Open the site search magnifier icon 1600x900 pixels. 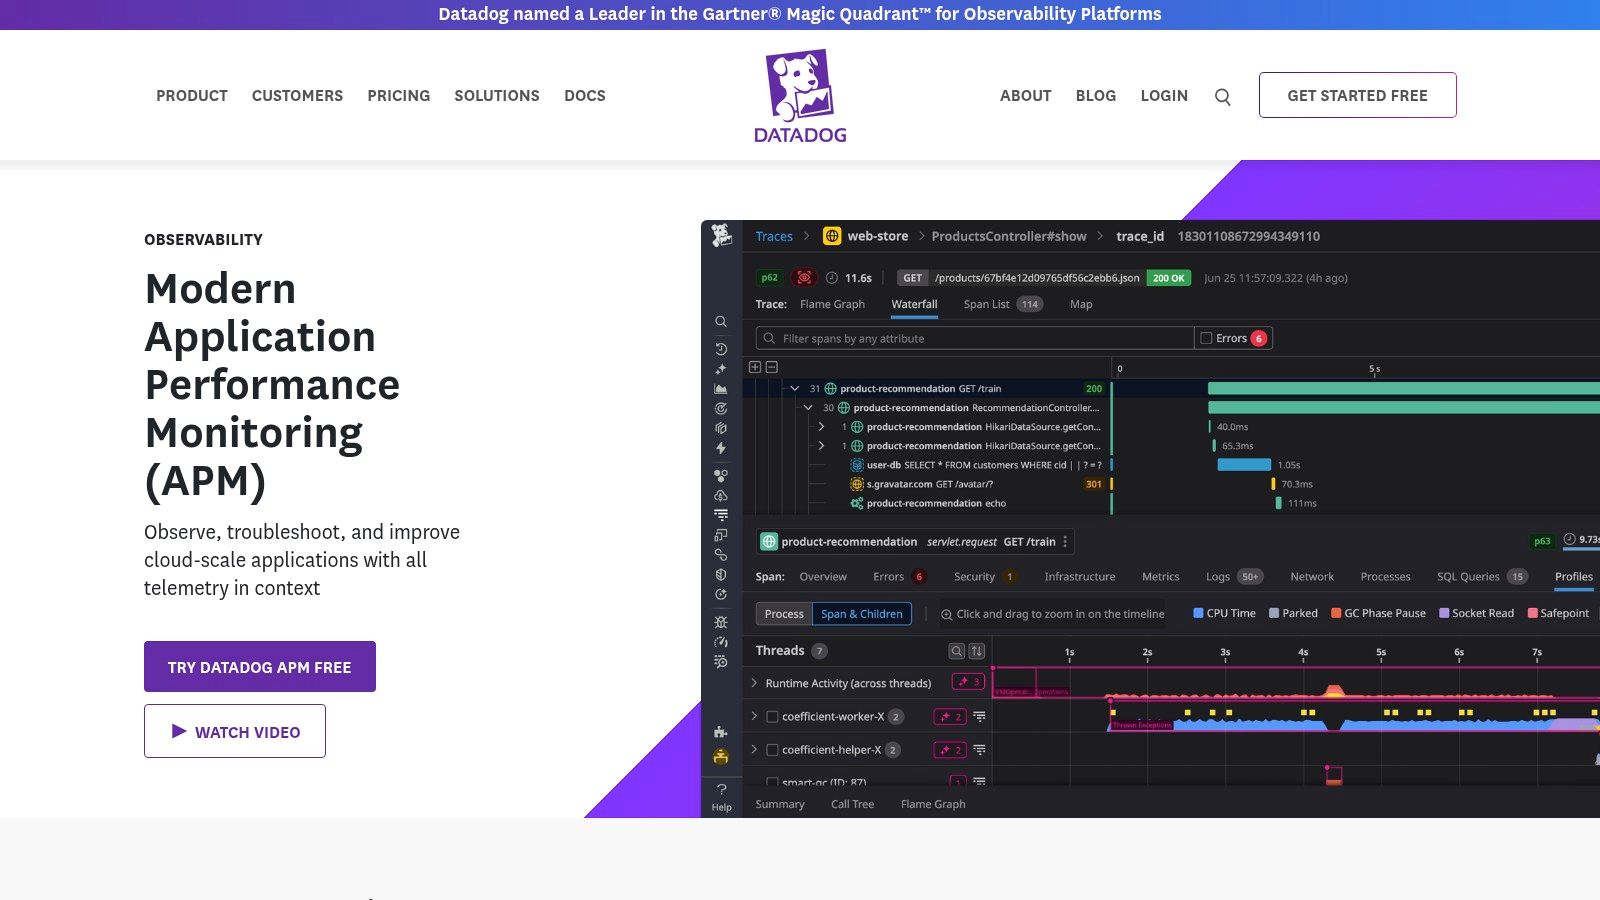click(1222, 97)
